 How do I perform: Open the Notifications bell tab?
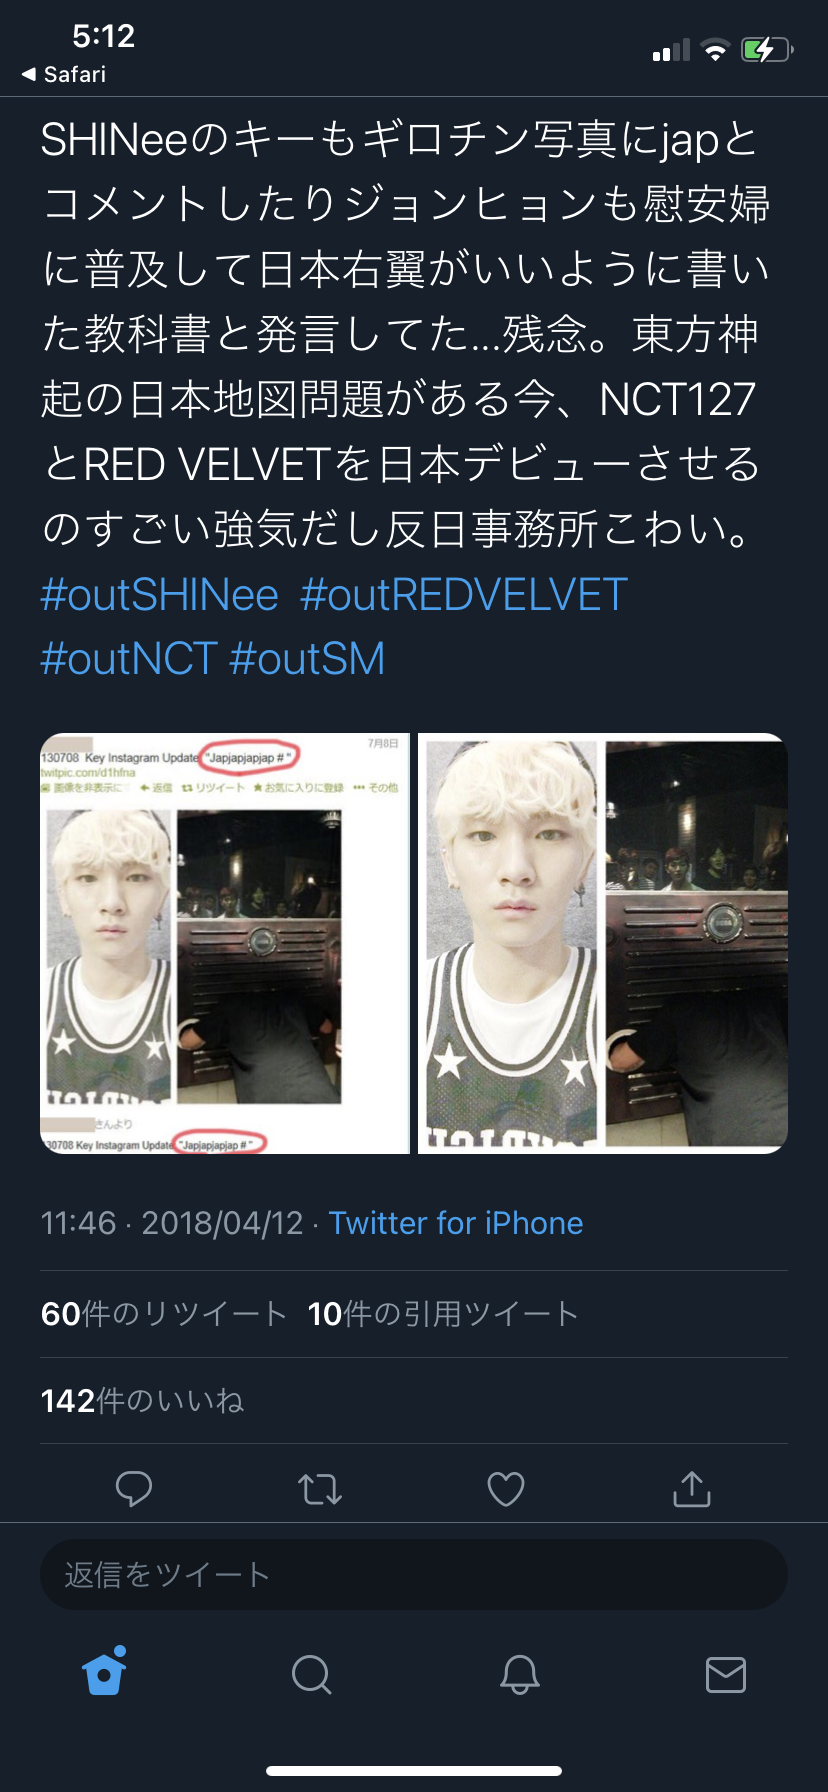pos(520,1674)
